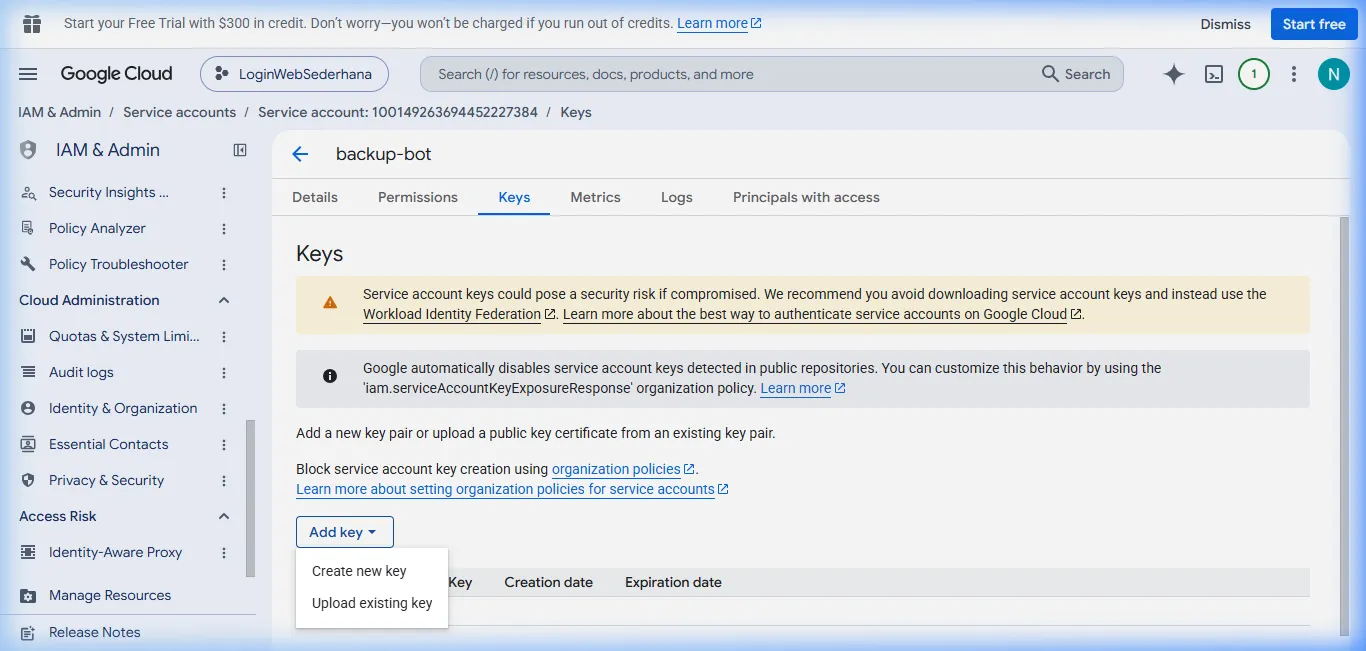Choose Create new key from menu

[372, 571]
